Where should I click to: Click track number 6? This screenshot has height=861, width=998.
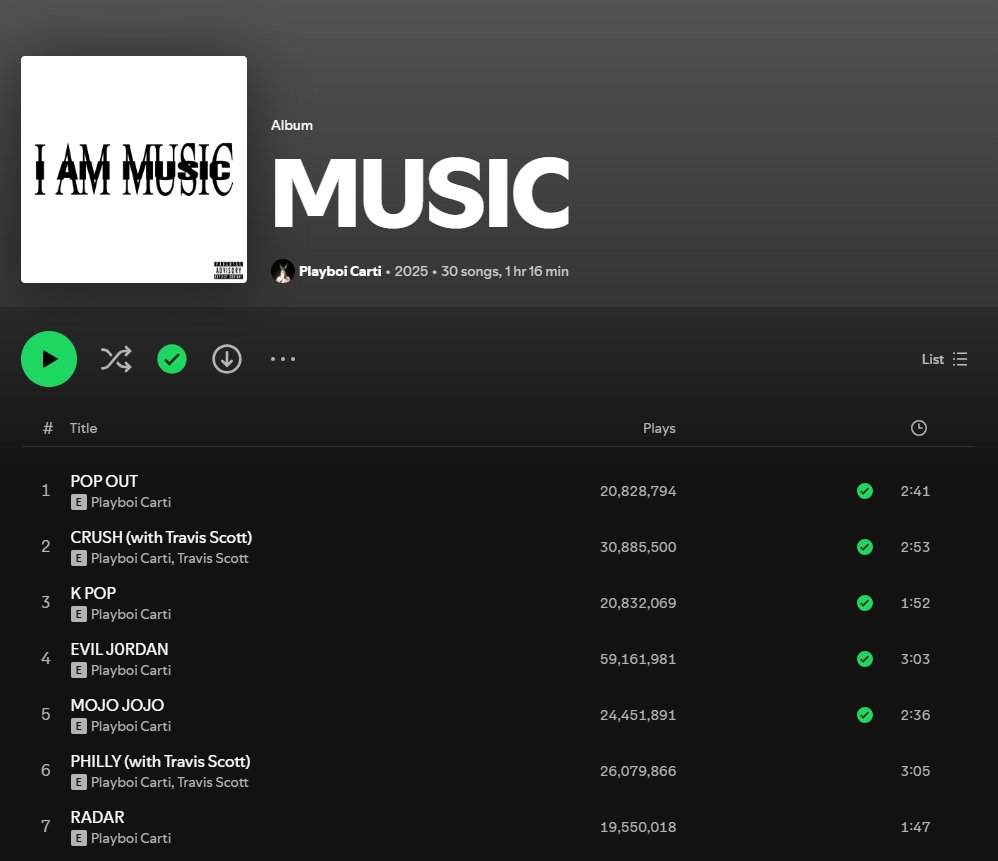46,770
